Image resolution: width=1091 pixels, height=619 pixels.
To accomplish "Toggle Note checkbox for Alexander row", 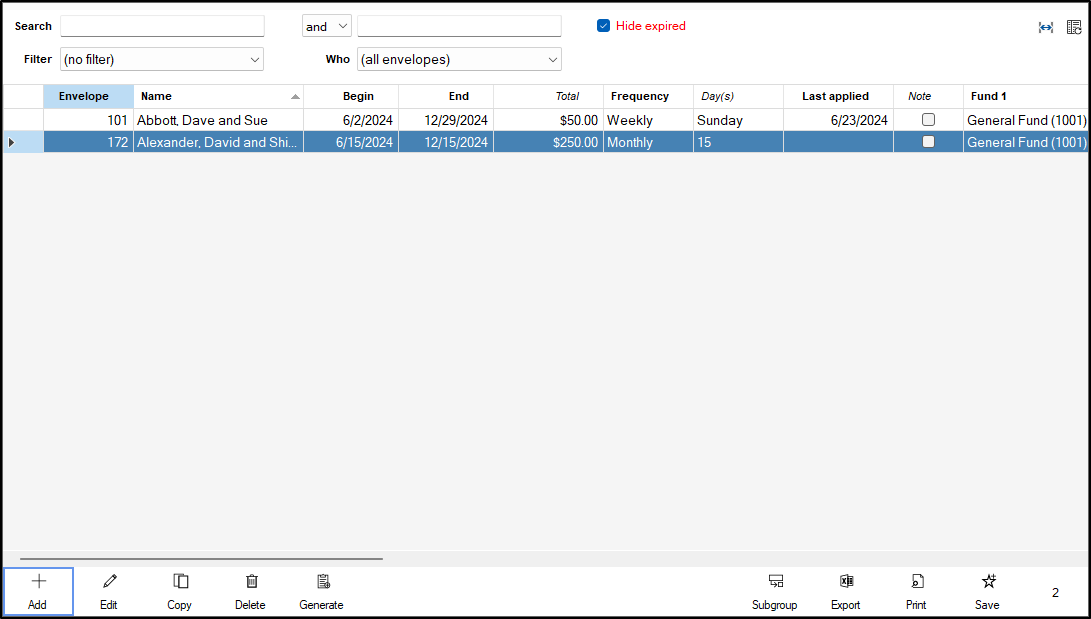I will click(x=928, y=142).
